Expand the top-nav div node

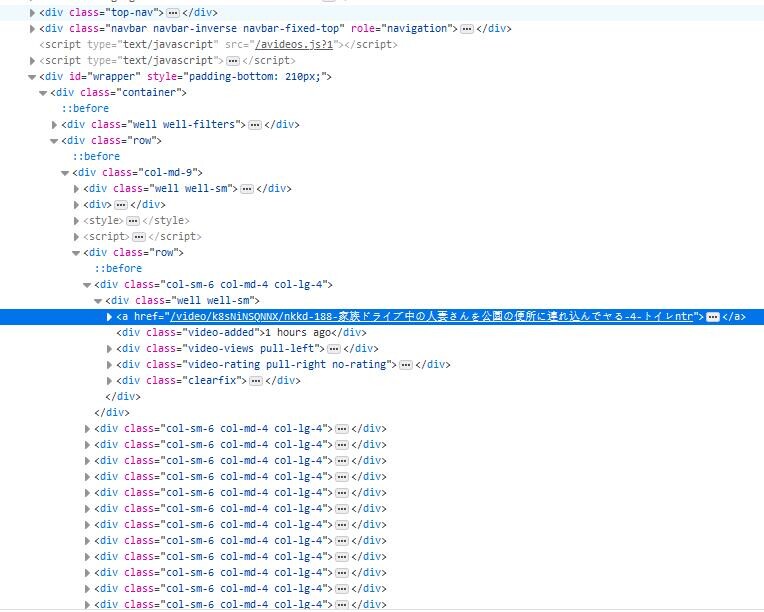pyautogui.click(x=33, y=12)
